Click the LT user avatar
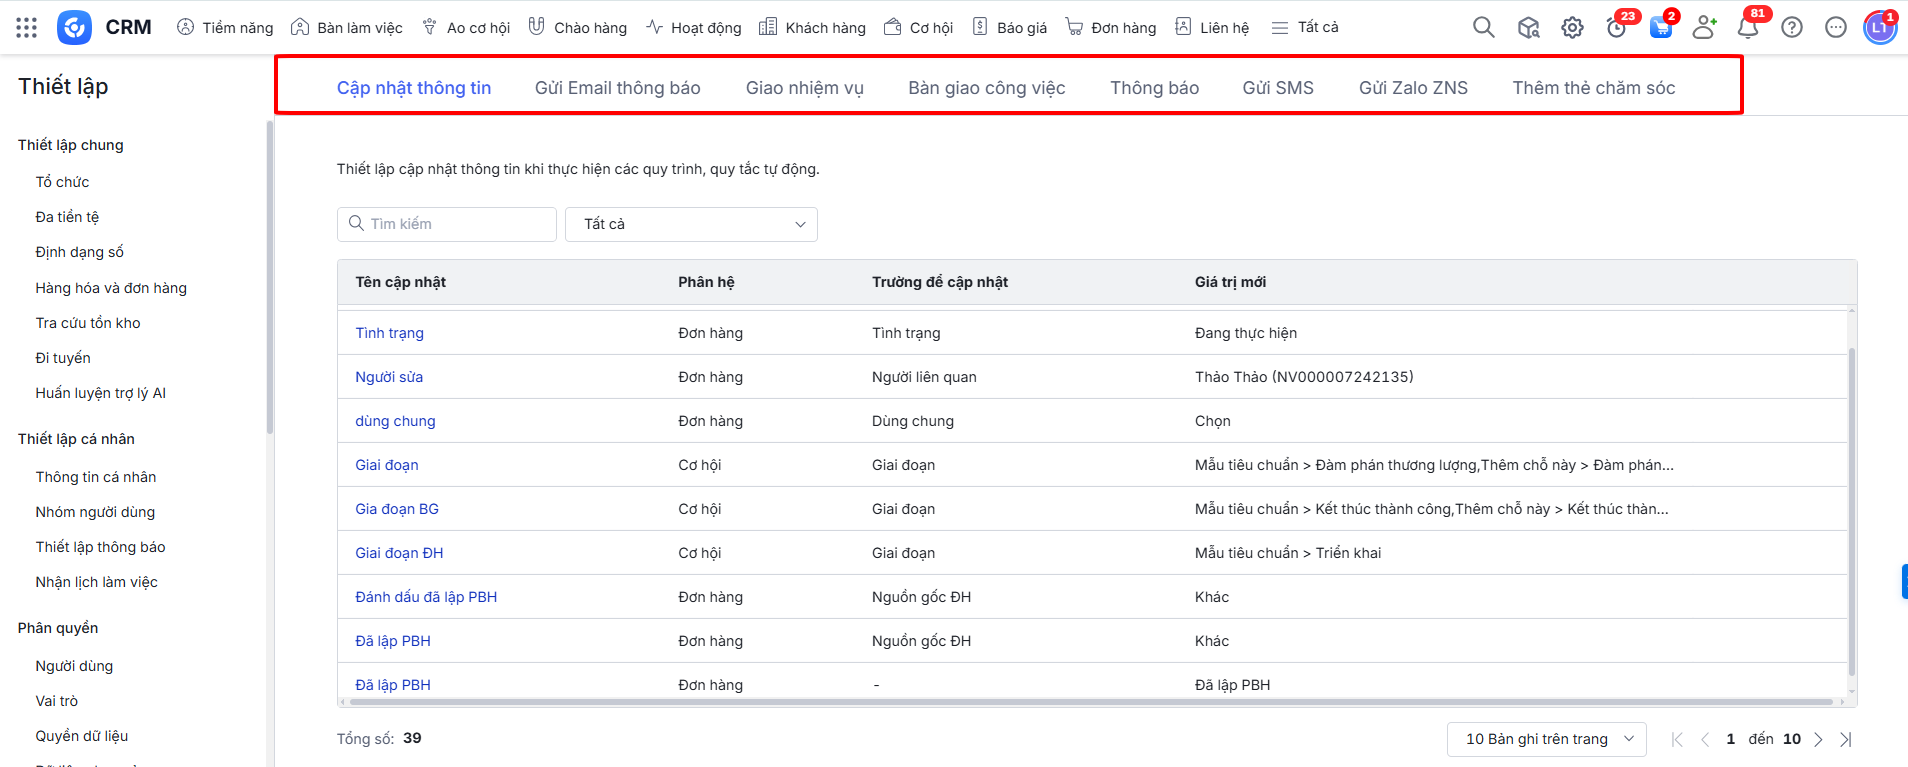Image resolution: width=1908 pixels, height=767 pixels. click(1879, 28)
